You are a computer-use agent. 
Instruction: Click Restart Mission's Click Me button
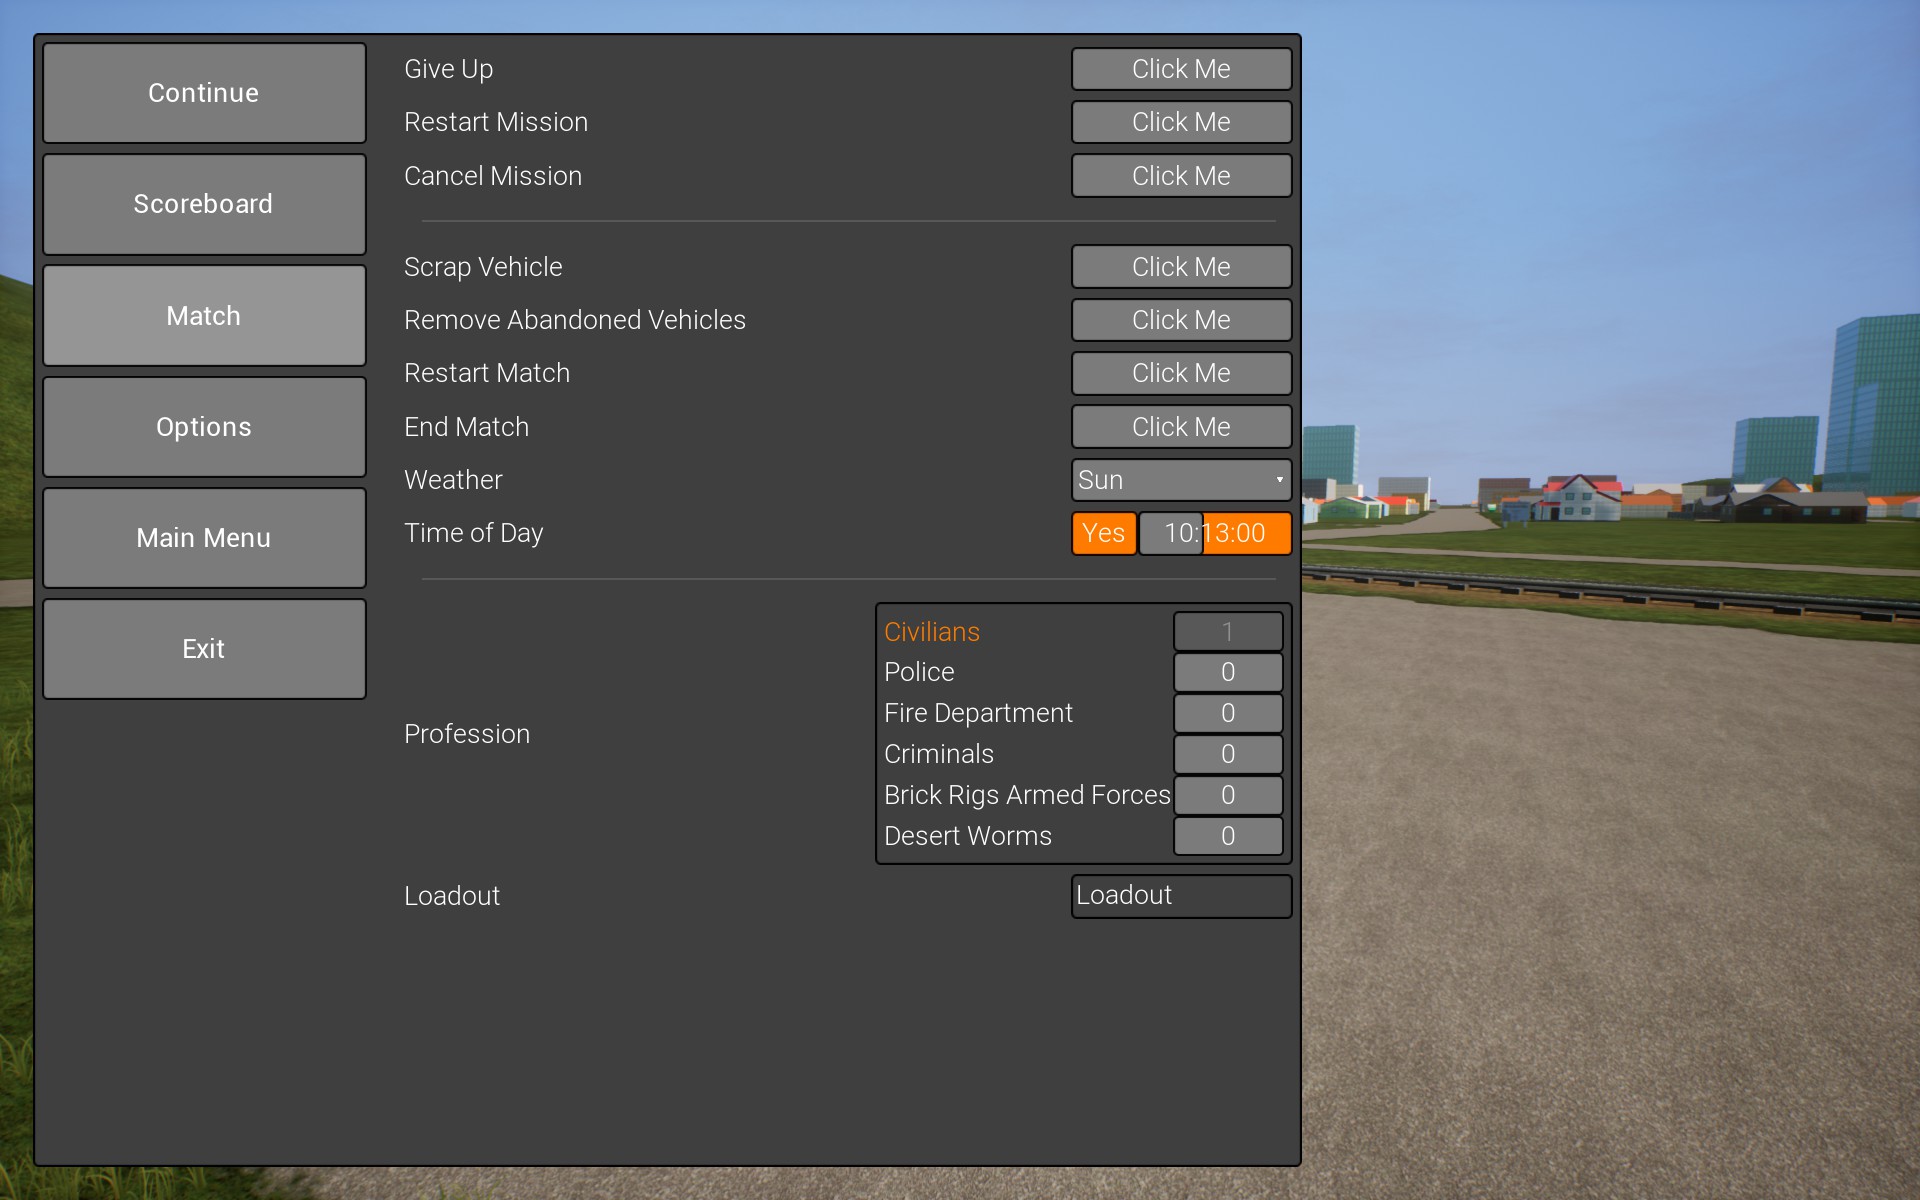(1181, 122)
